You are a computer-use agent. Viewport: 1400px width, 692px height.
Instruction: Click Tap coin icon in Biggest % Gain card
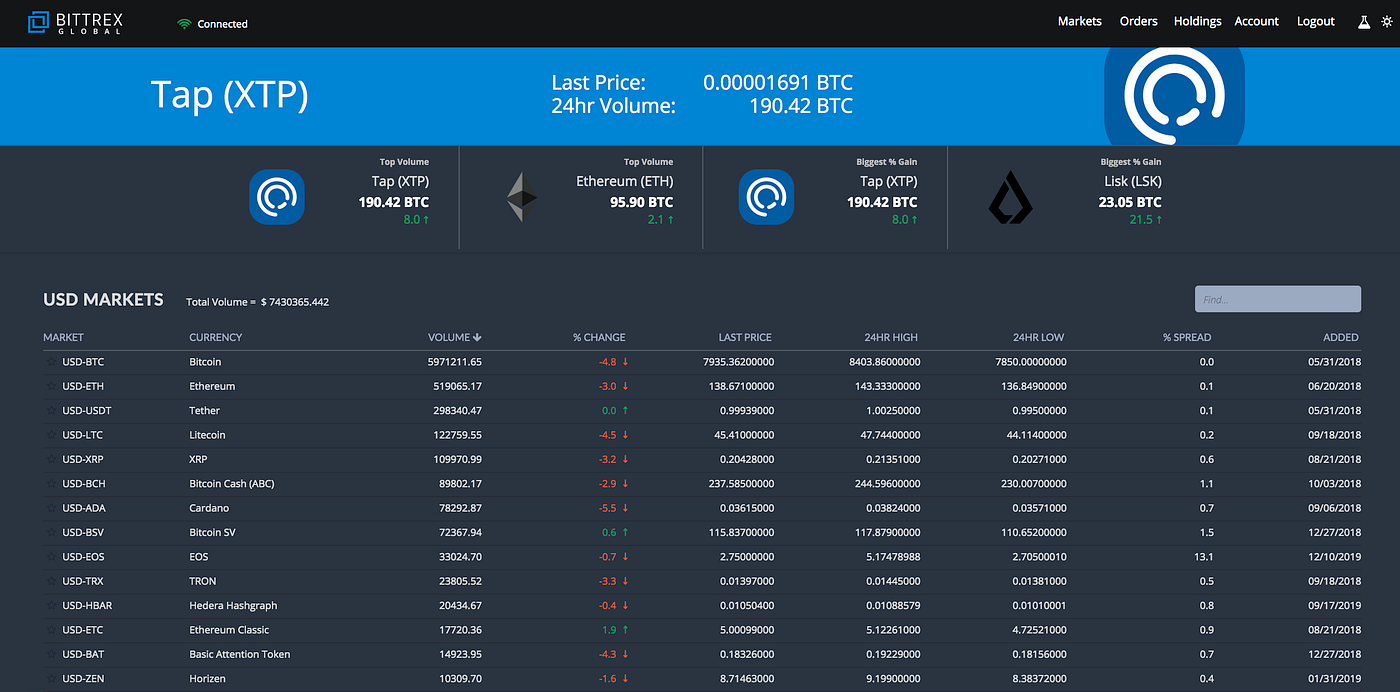coord(766,196)
